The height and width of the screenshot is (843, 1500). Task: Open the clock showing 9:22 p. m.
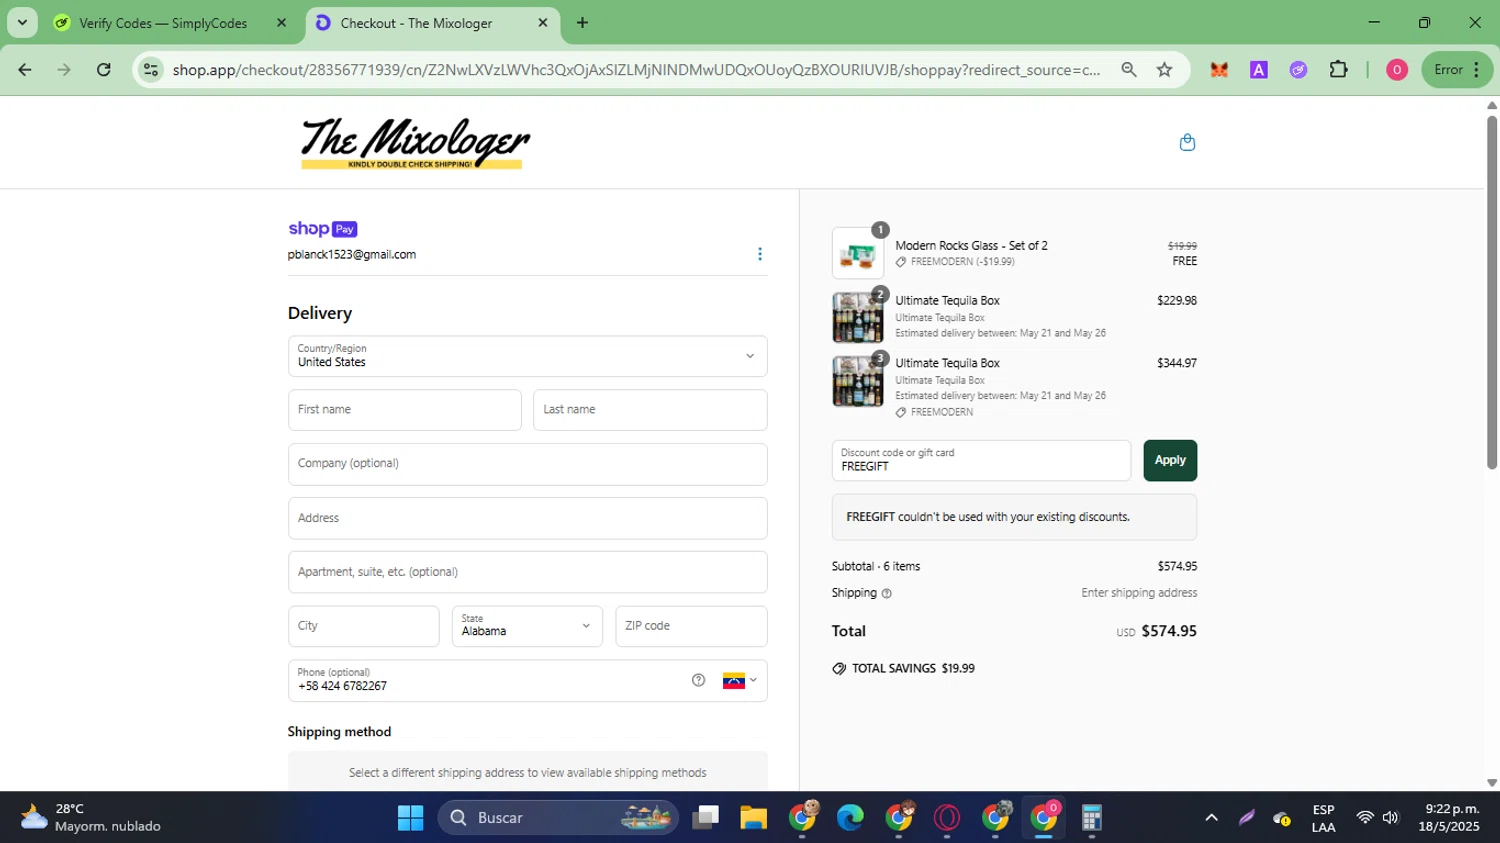click(1448, 818)
